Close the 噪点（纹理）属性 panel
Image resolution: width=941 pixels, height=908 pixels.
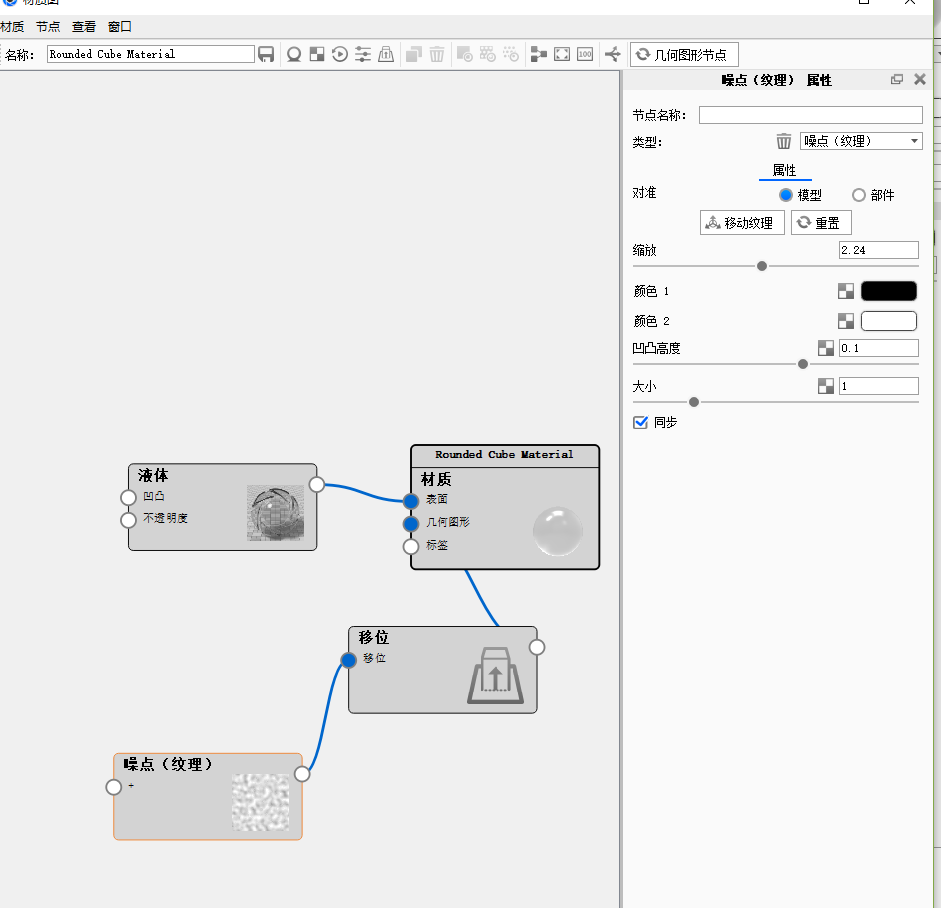[919, 79]
